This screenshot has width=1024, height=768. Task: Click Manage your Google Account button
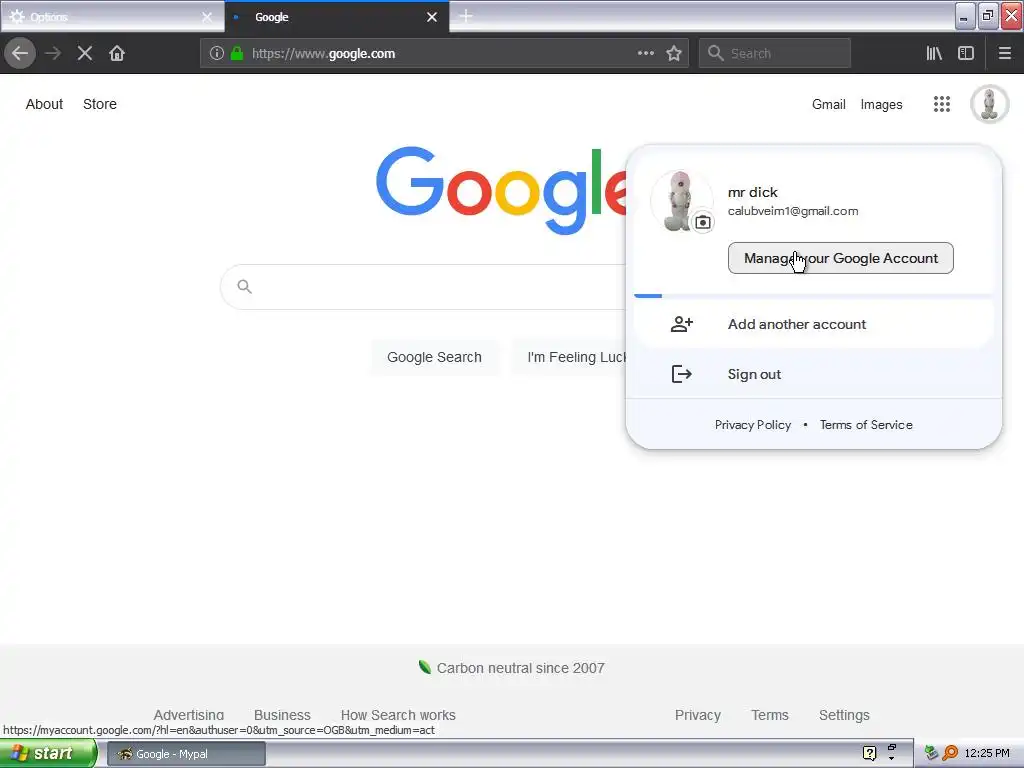pyautogui.click(x=840, y=258)
